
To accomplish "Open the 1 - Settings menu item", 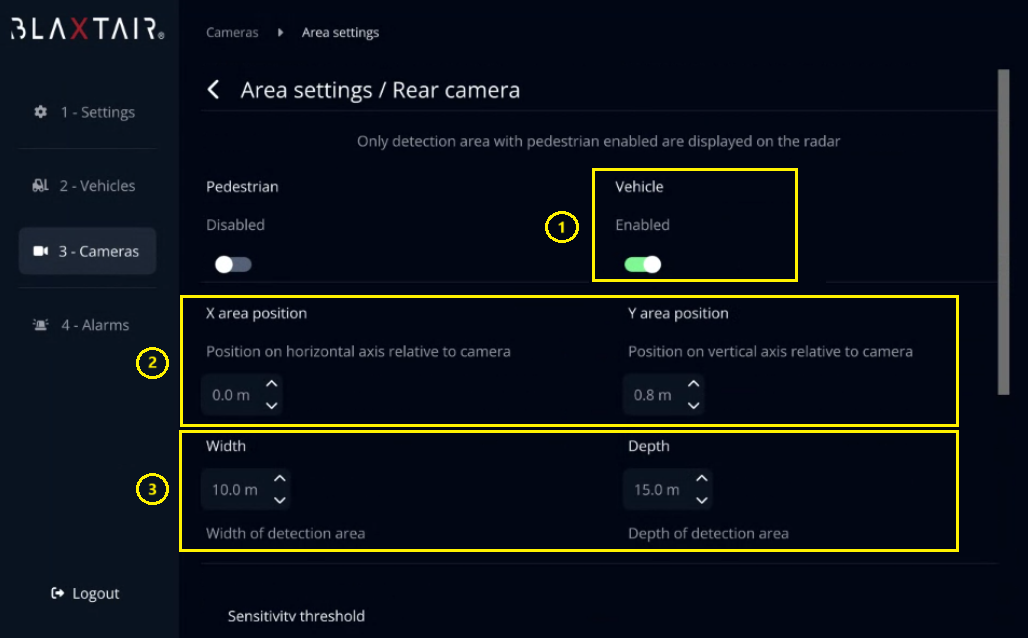I will click(x=97, y=112).
